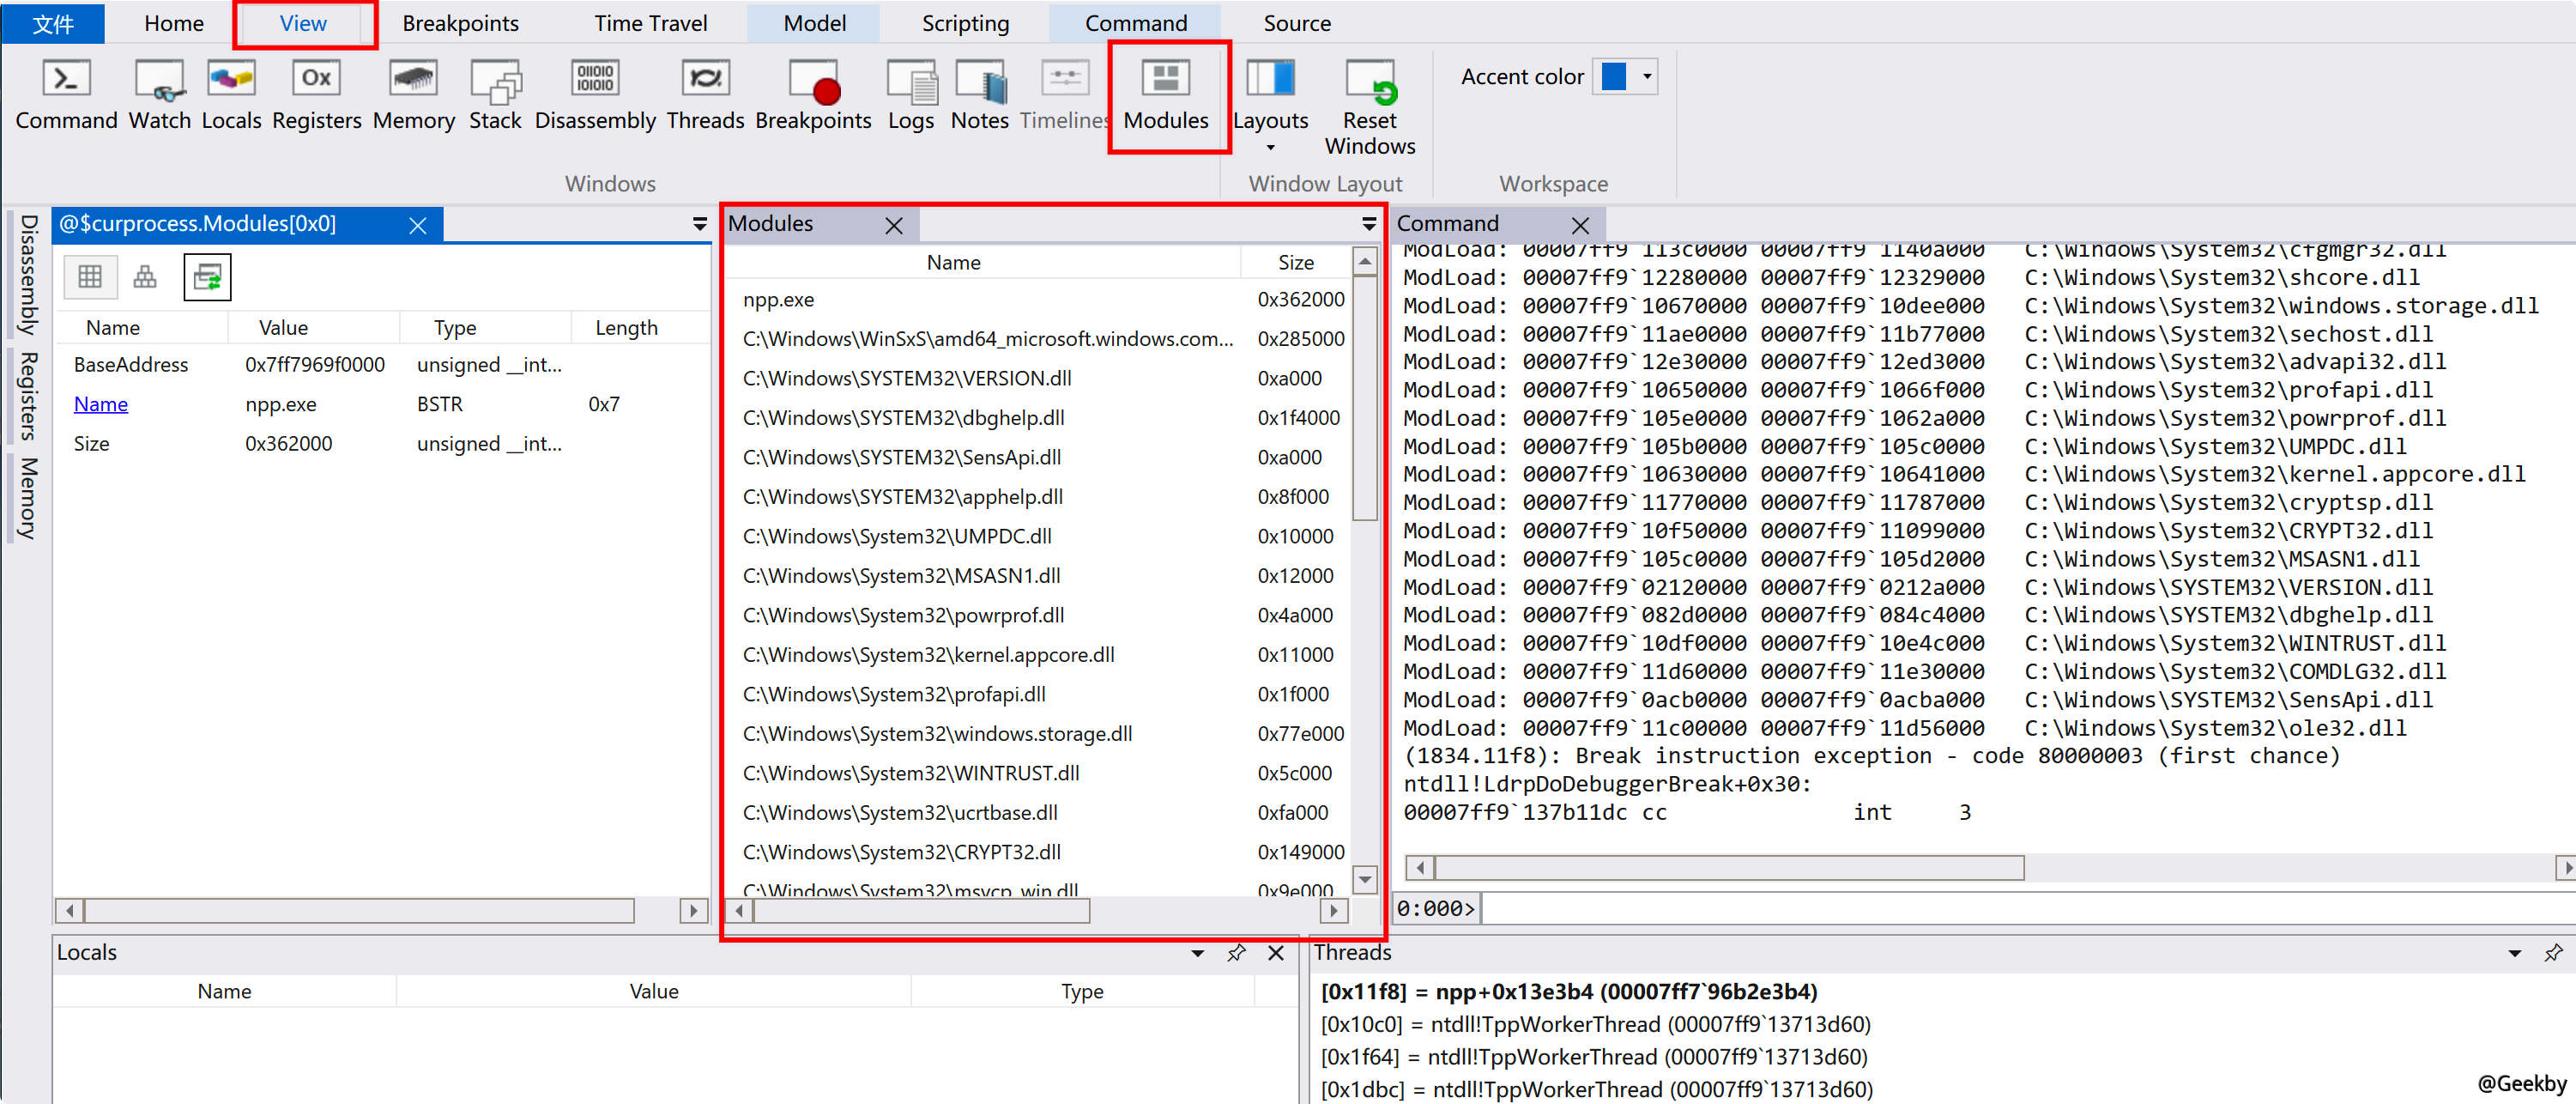Switch data model view to grid mode
This screenshot has height=1104, width=2576.
click(90, 277)
